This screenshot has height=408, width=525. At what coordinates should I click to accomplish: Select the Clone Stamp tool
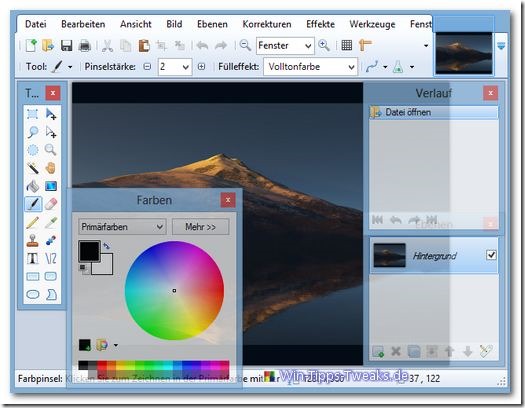[x=32, y=240]
